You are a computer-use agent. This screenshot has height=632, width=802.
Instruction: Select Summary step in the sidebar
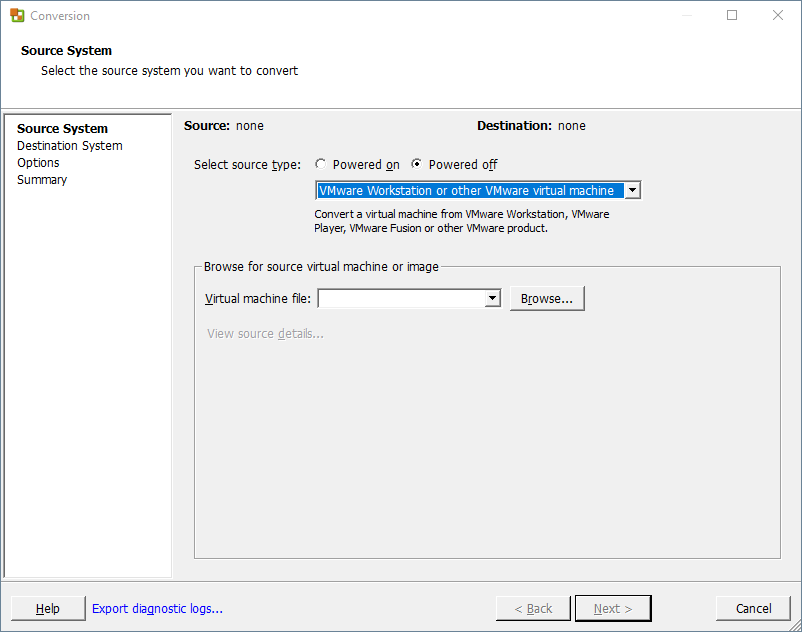coord(42,179)
